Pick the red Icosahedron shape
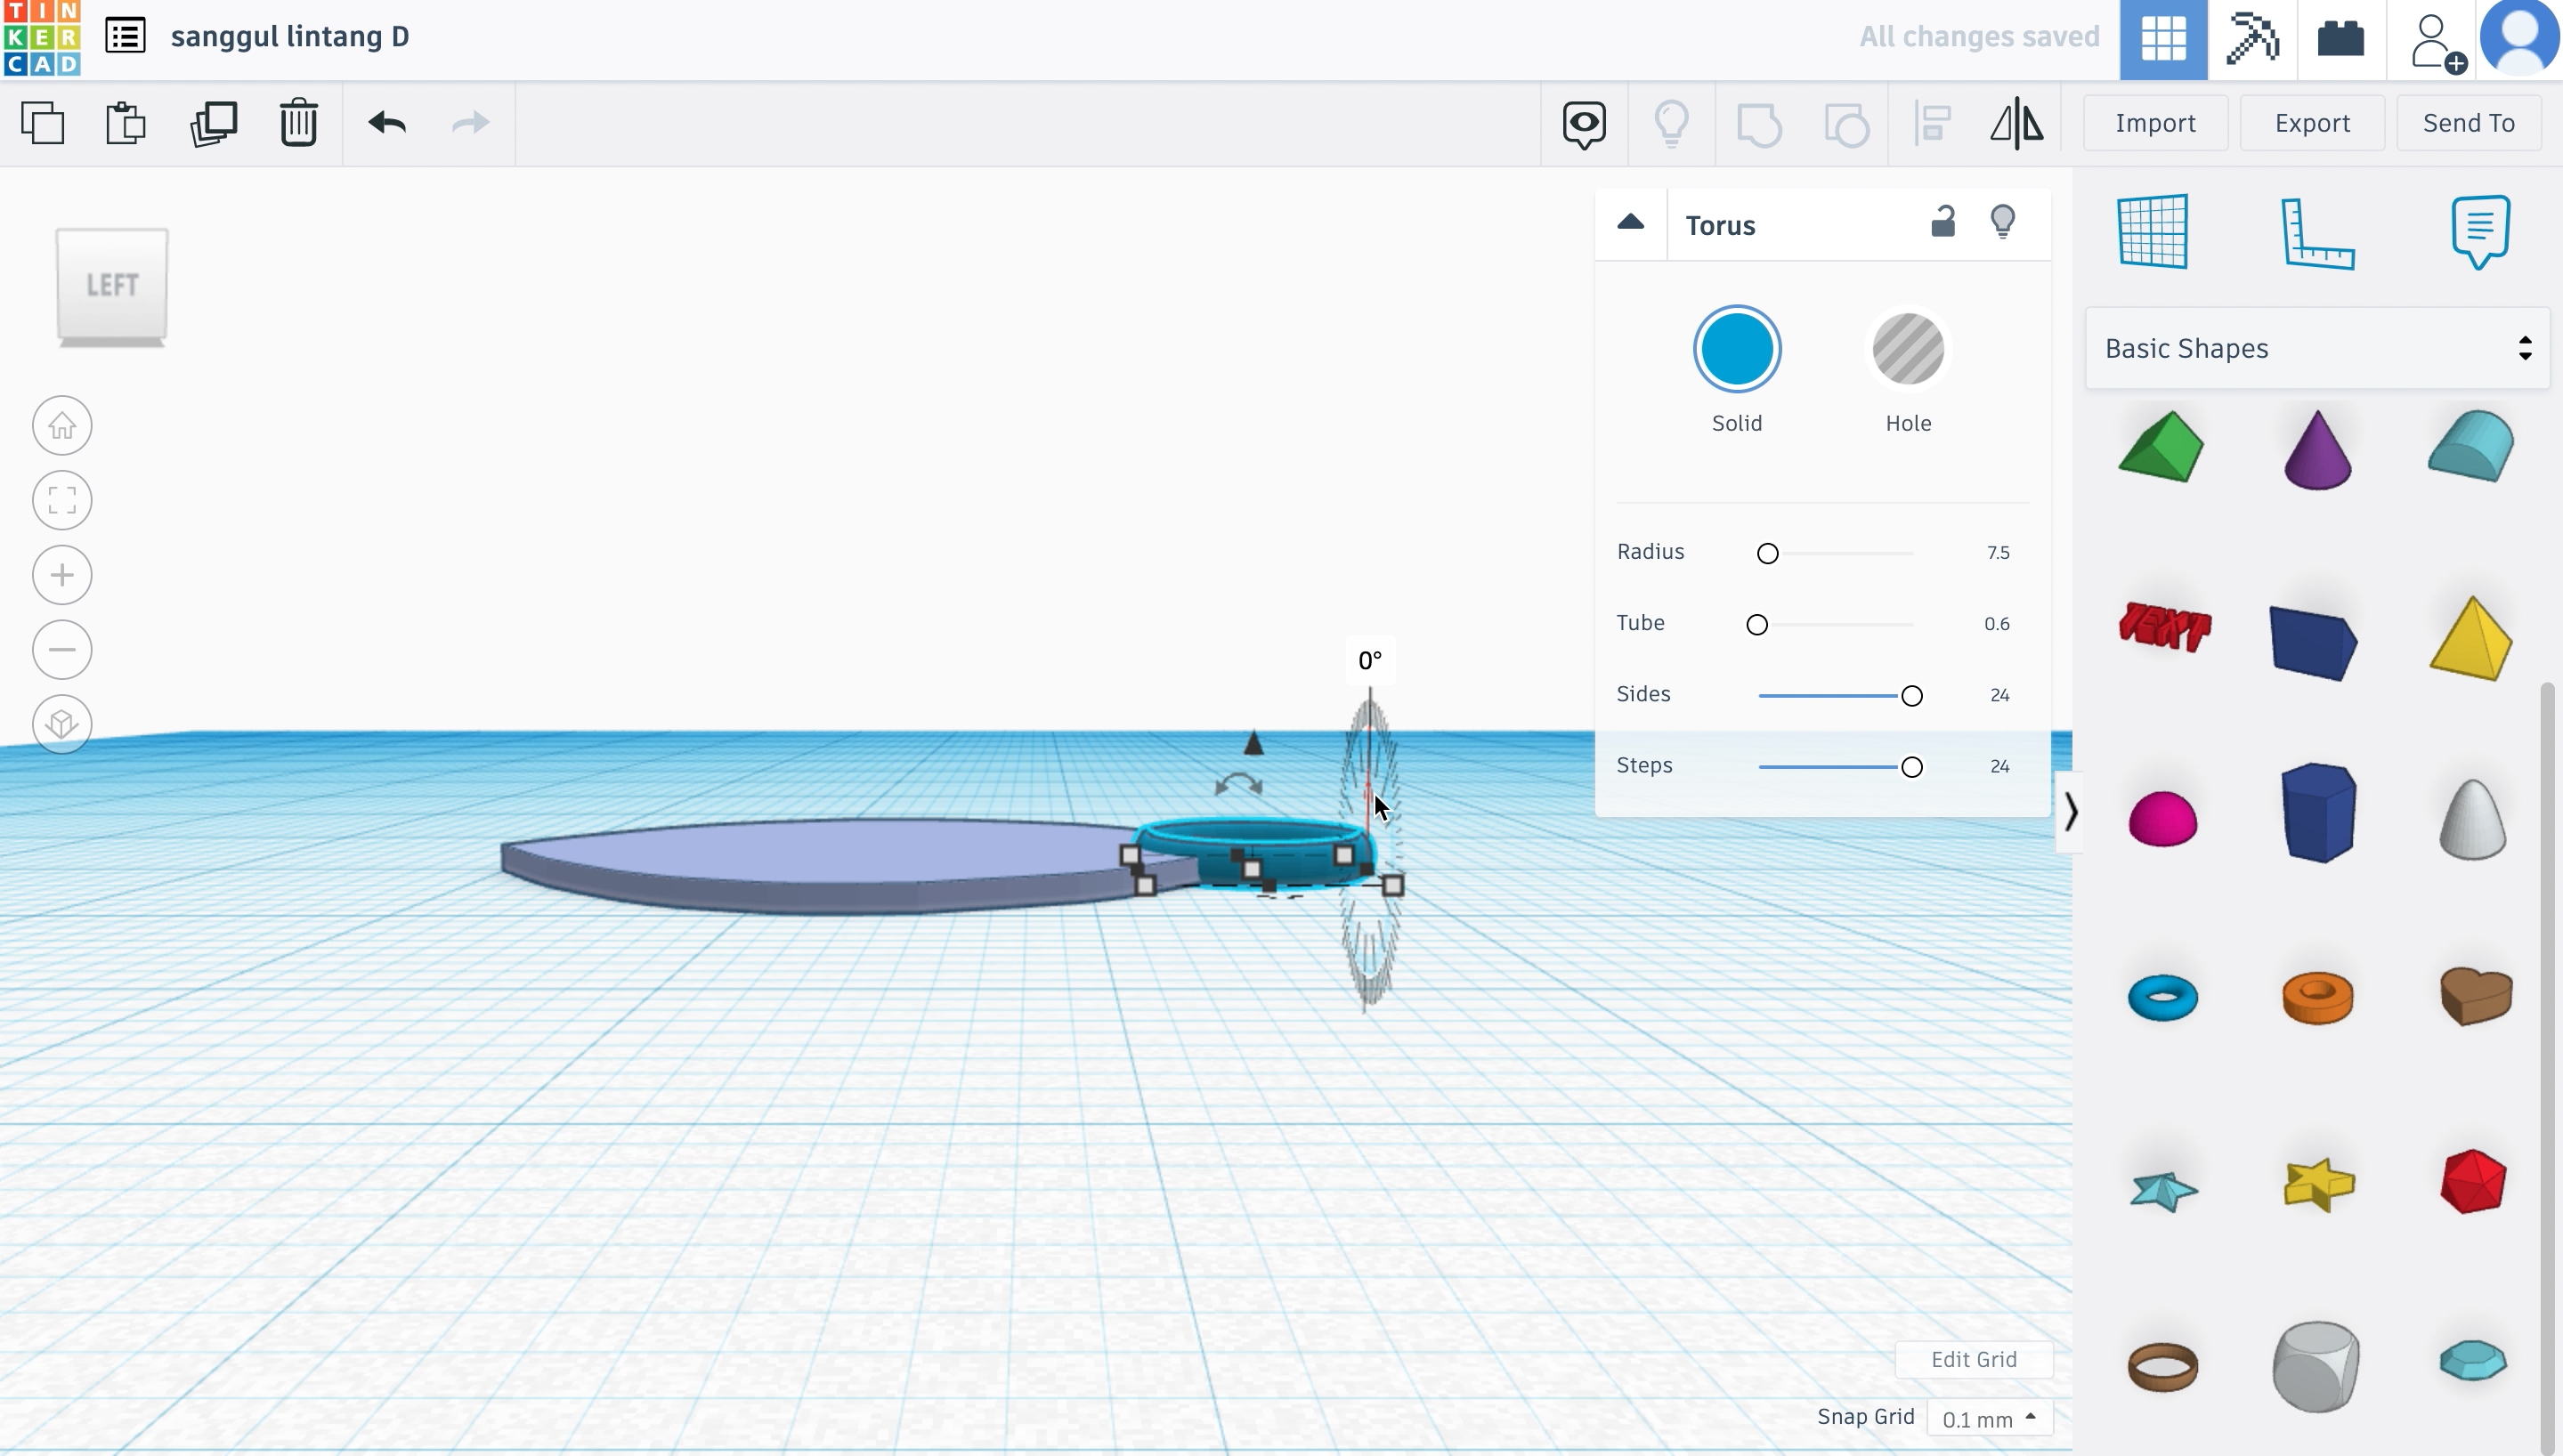 point(2473,1182)
